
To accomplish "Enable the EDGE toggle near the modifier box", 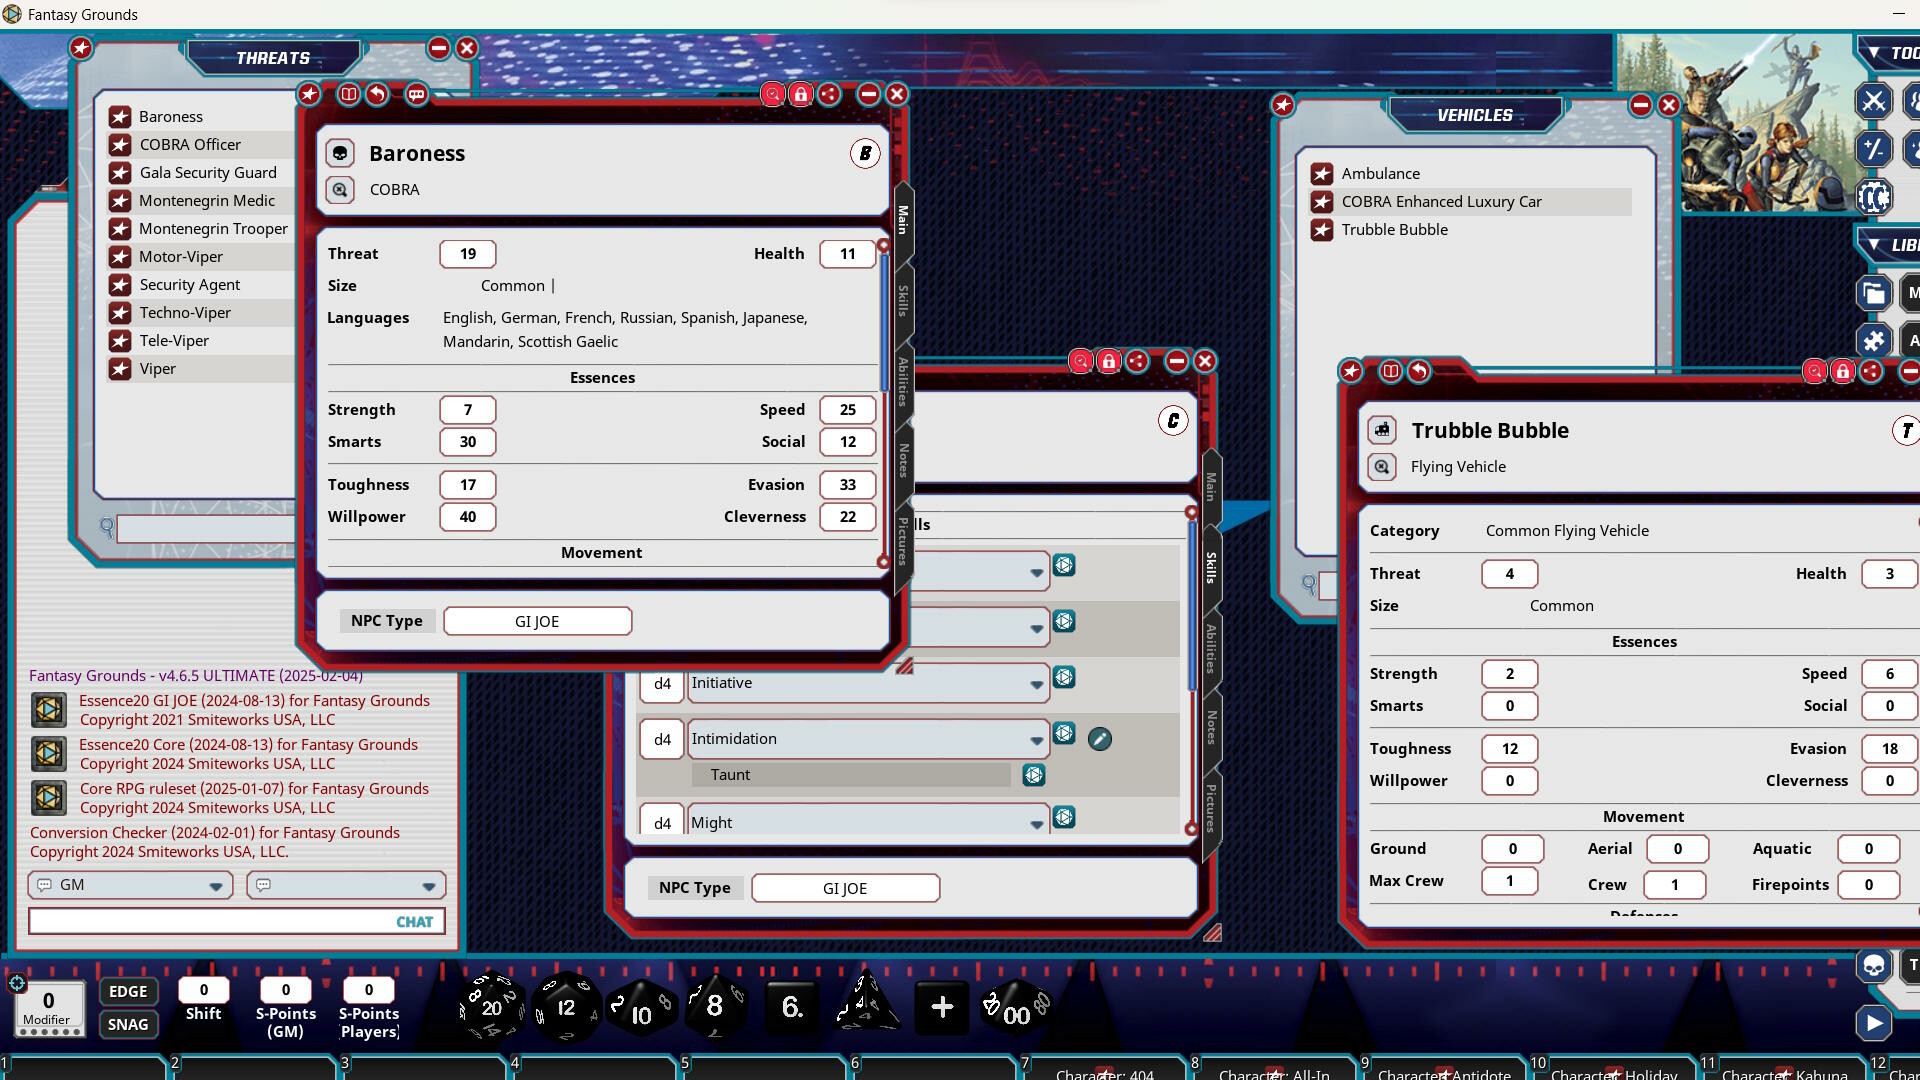I will point(128,991).
